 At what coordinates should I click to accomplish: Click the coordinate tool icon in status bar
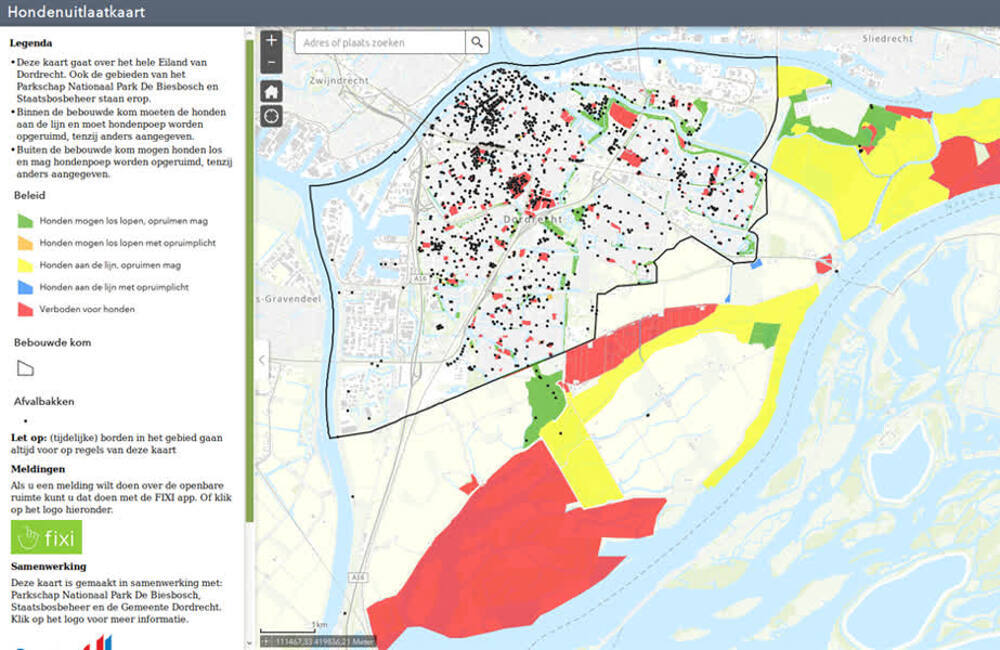point(266,640)
